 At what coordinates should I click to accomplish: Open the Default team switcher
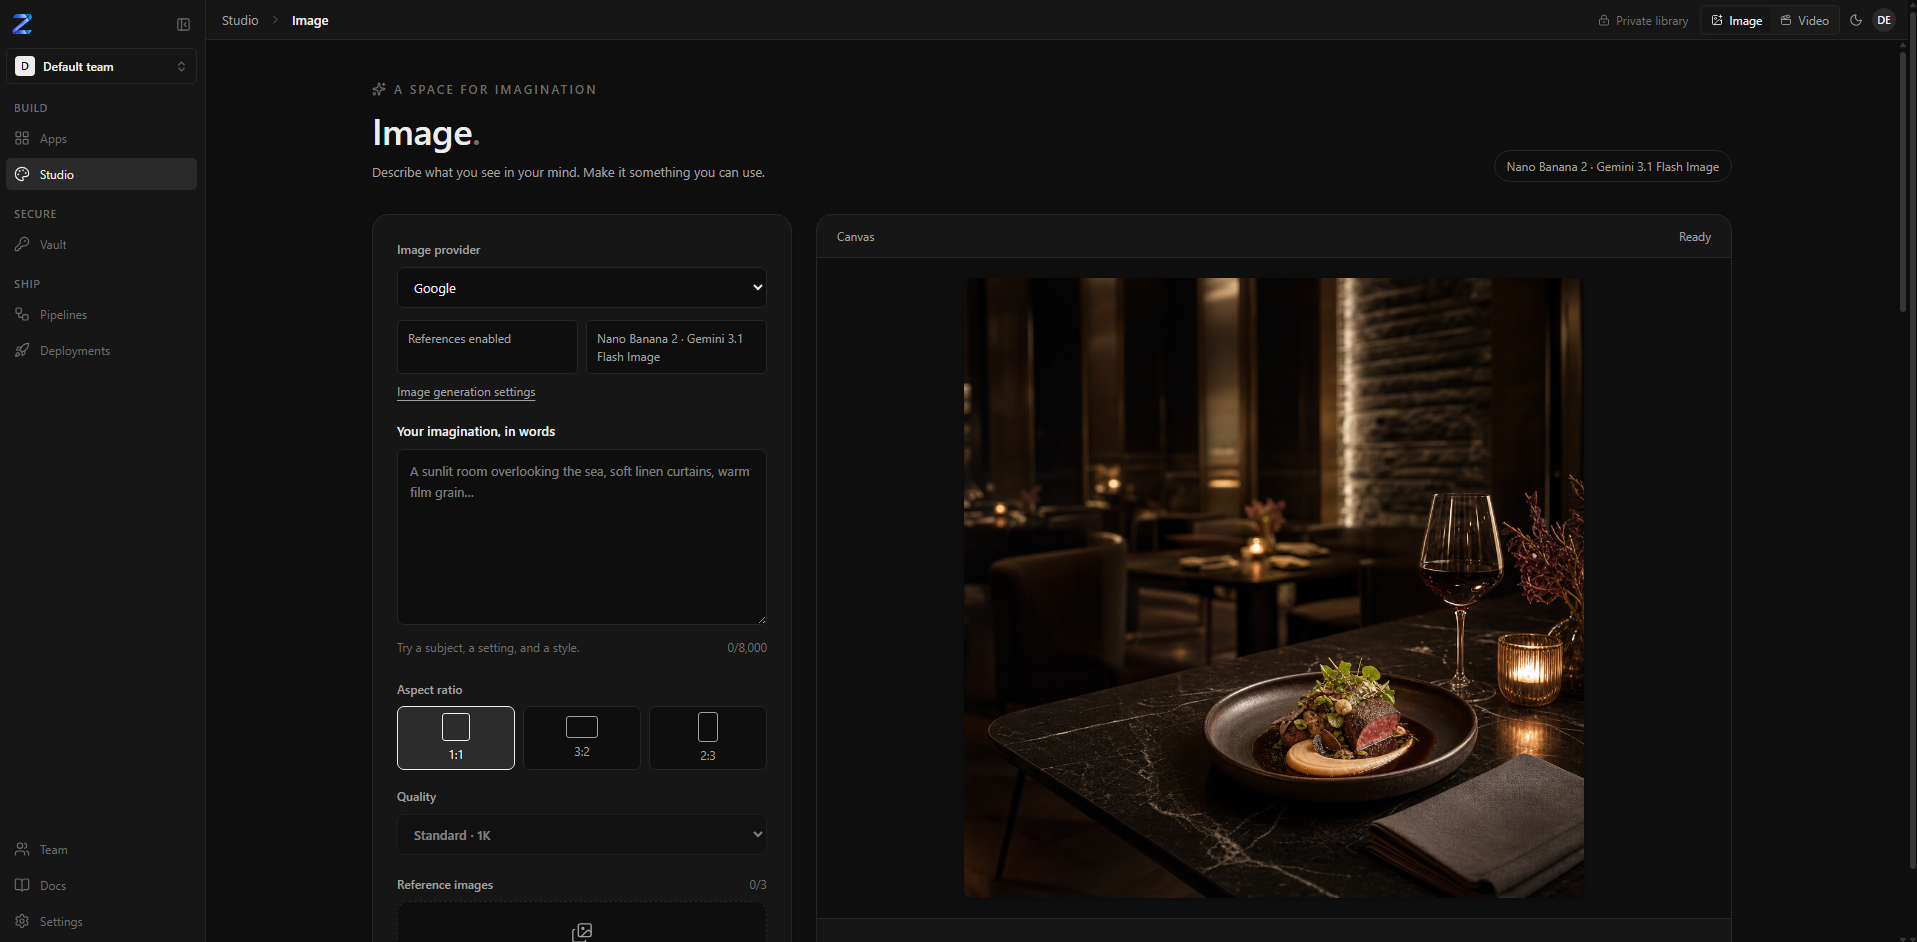point(101,66)
